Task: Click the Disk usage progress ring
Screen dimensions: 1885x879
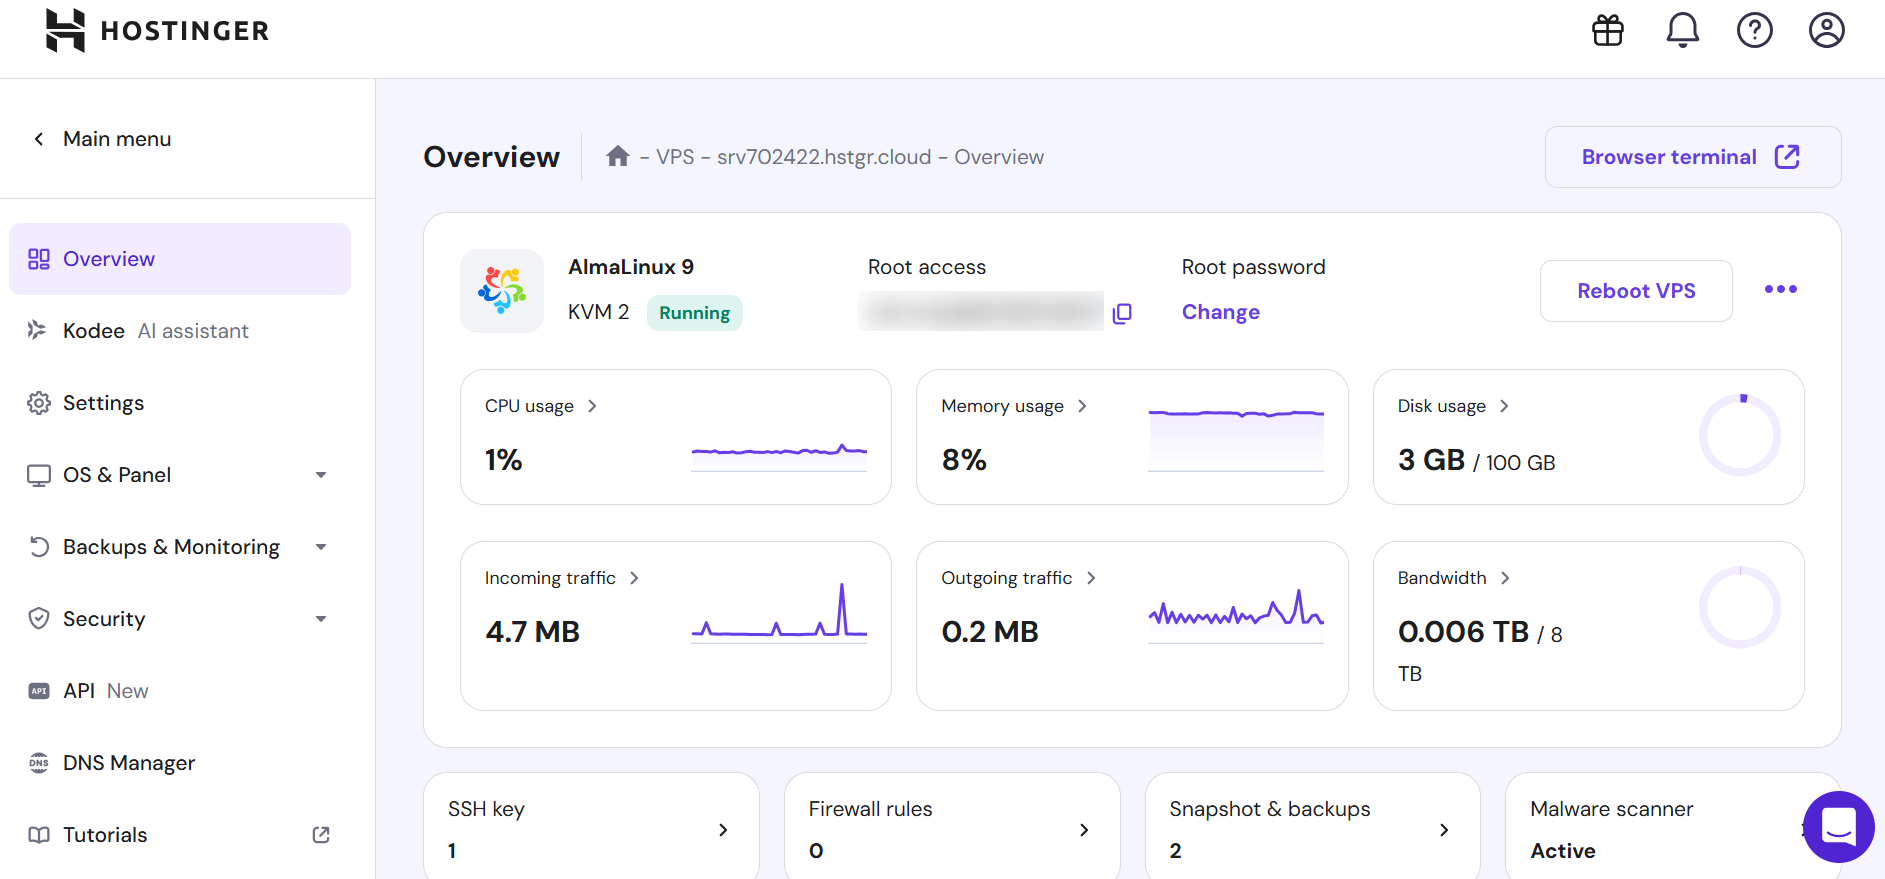Action: point(1740,435)
